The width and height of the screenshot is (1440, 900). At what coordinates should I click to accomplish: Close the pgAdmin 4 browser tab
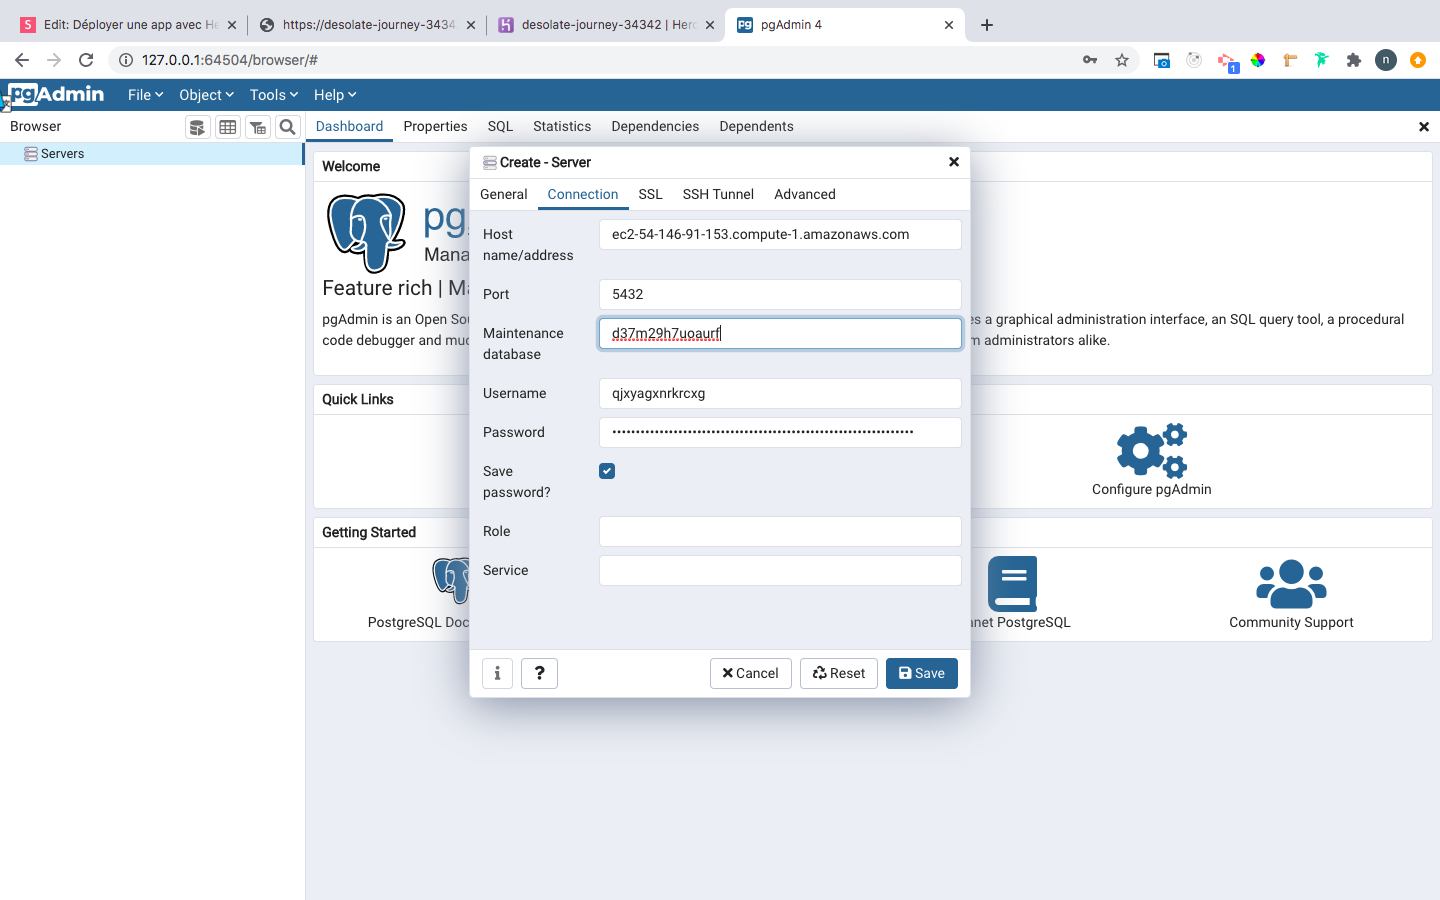click(x=949, y=25)
